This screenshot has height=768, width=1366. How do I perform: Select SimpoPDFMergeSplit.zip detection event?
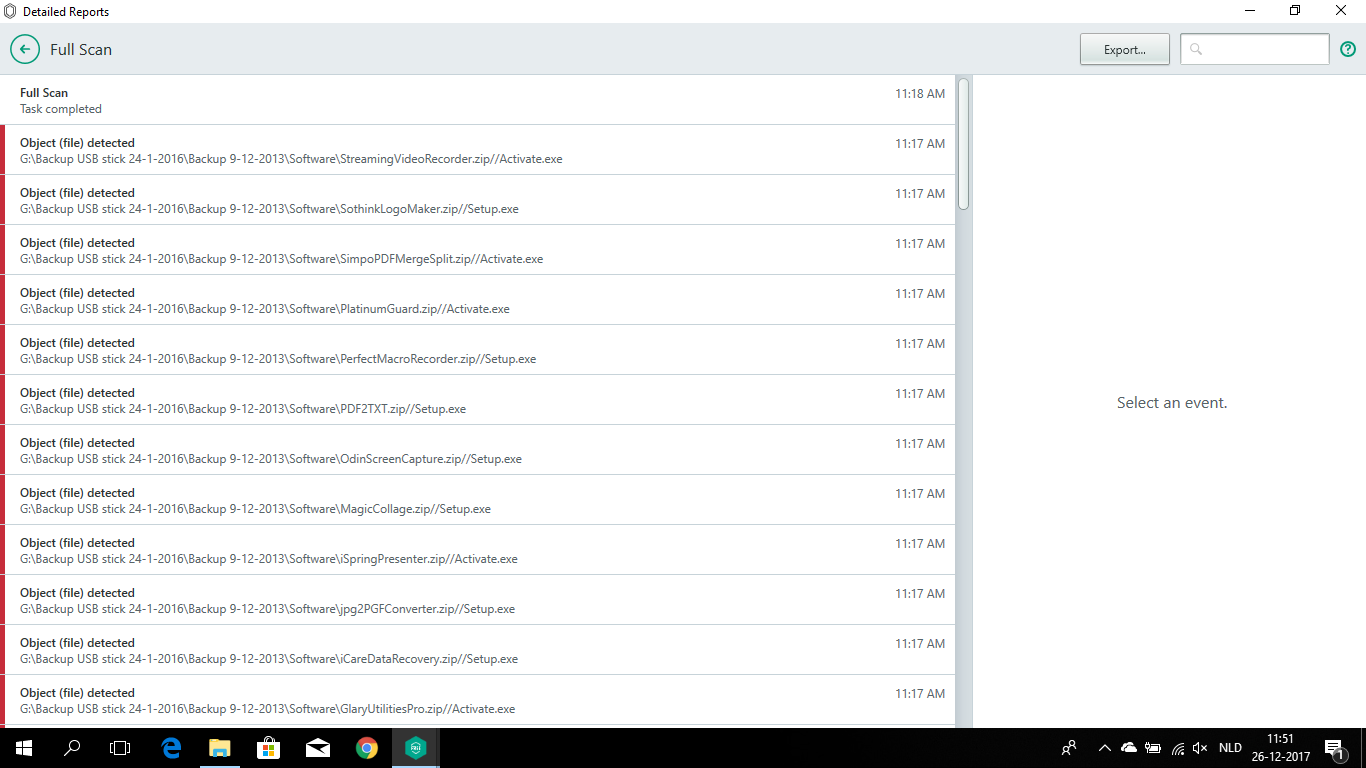tap(478, 250)
